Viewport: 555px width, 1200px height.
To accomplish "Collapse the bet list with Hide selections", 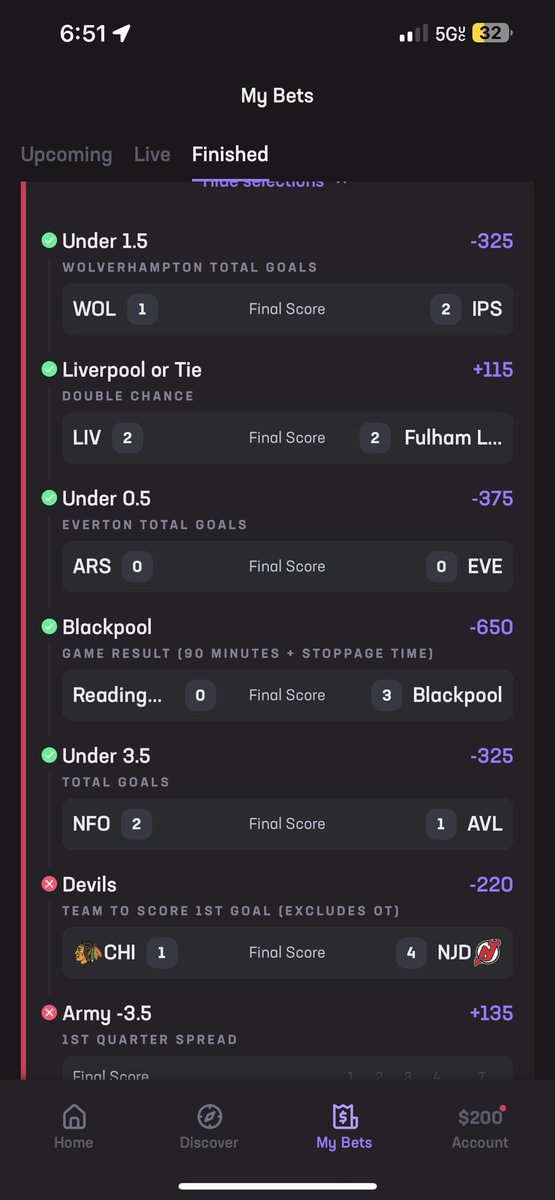I will click(x=270, y=183).
